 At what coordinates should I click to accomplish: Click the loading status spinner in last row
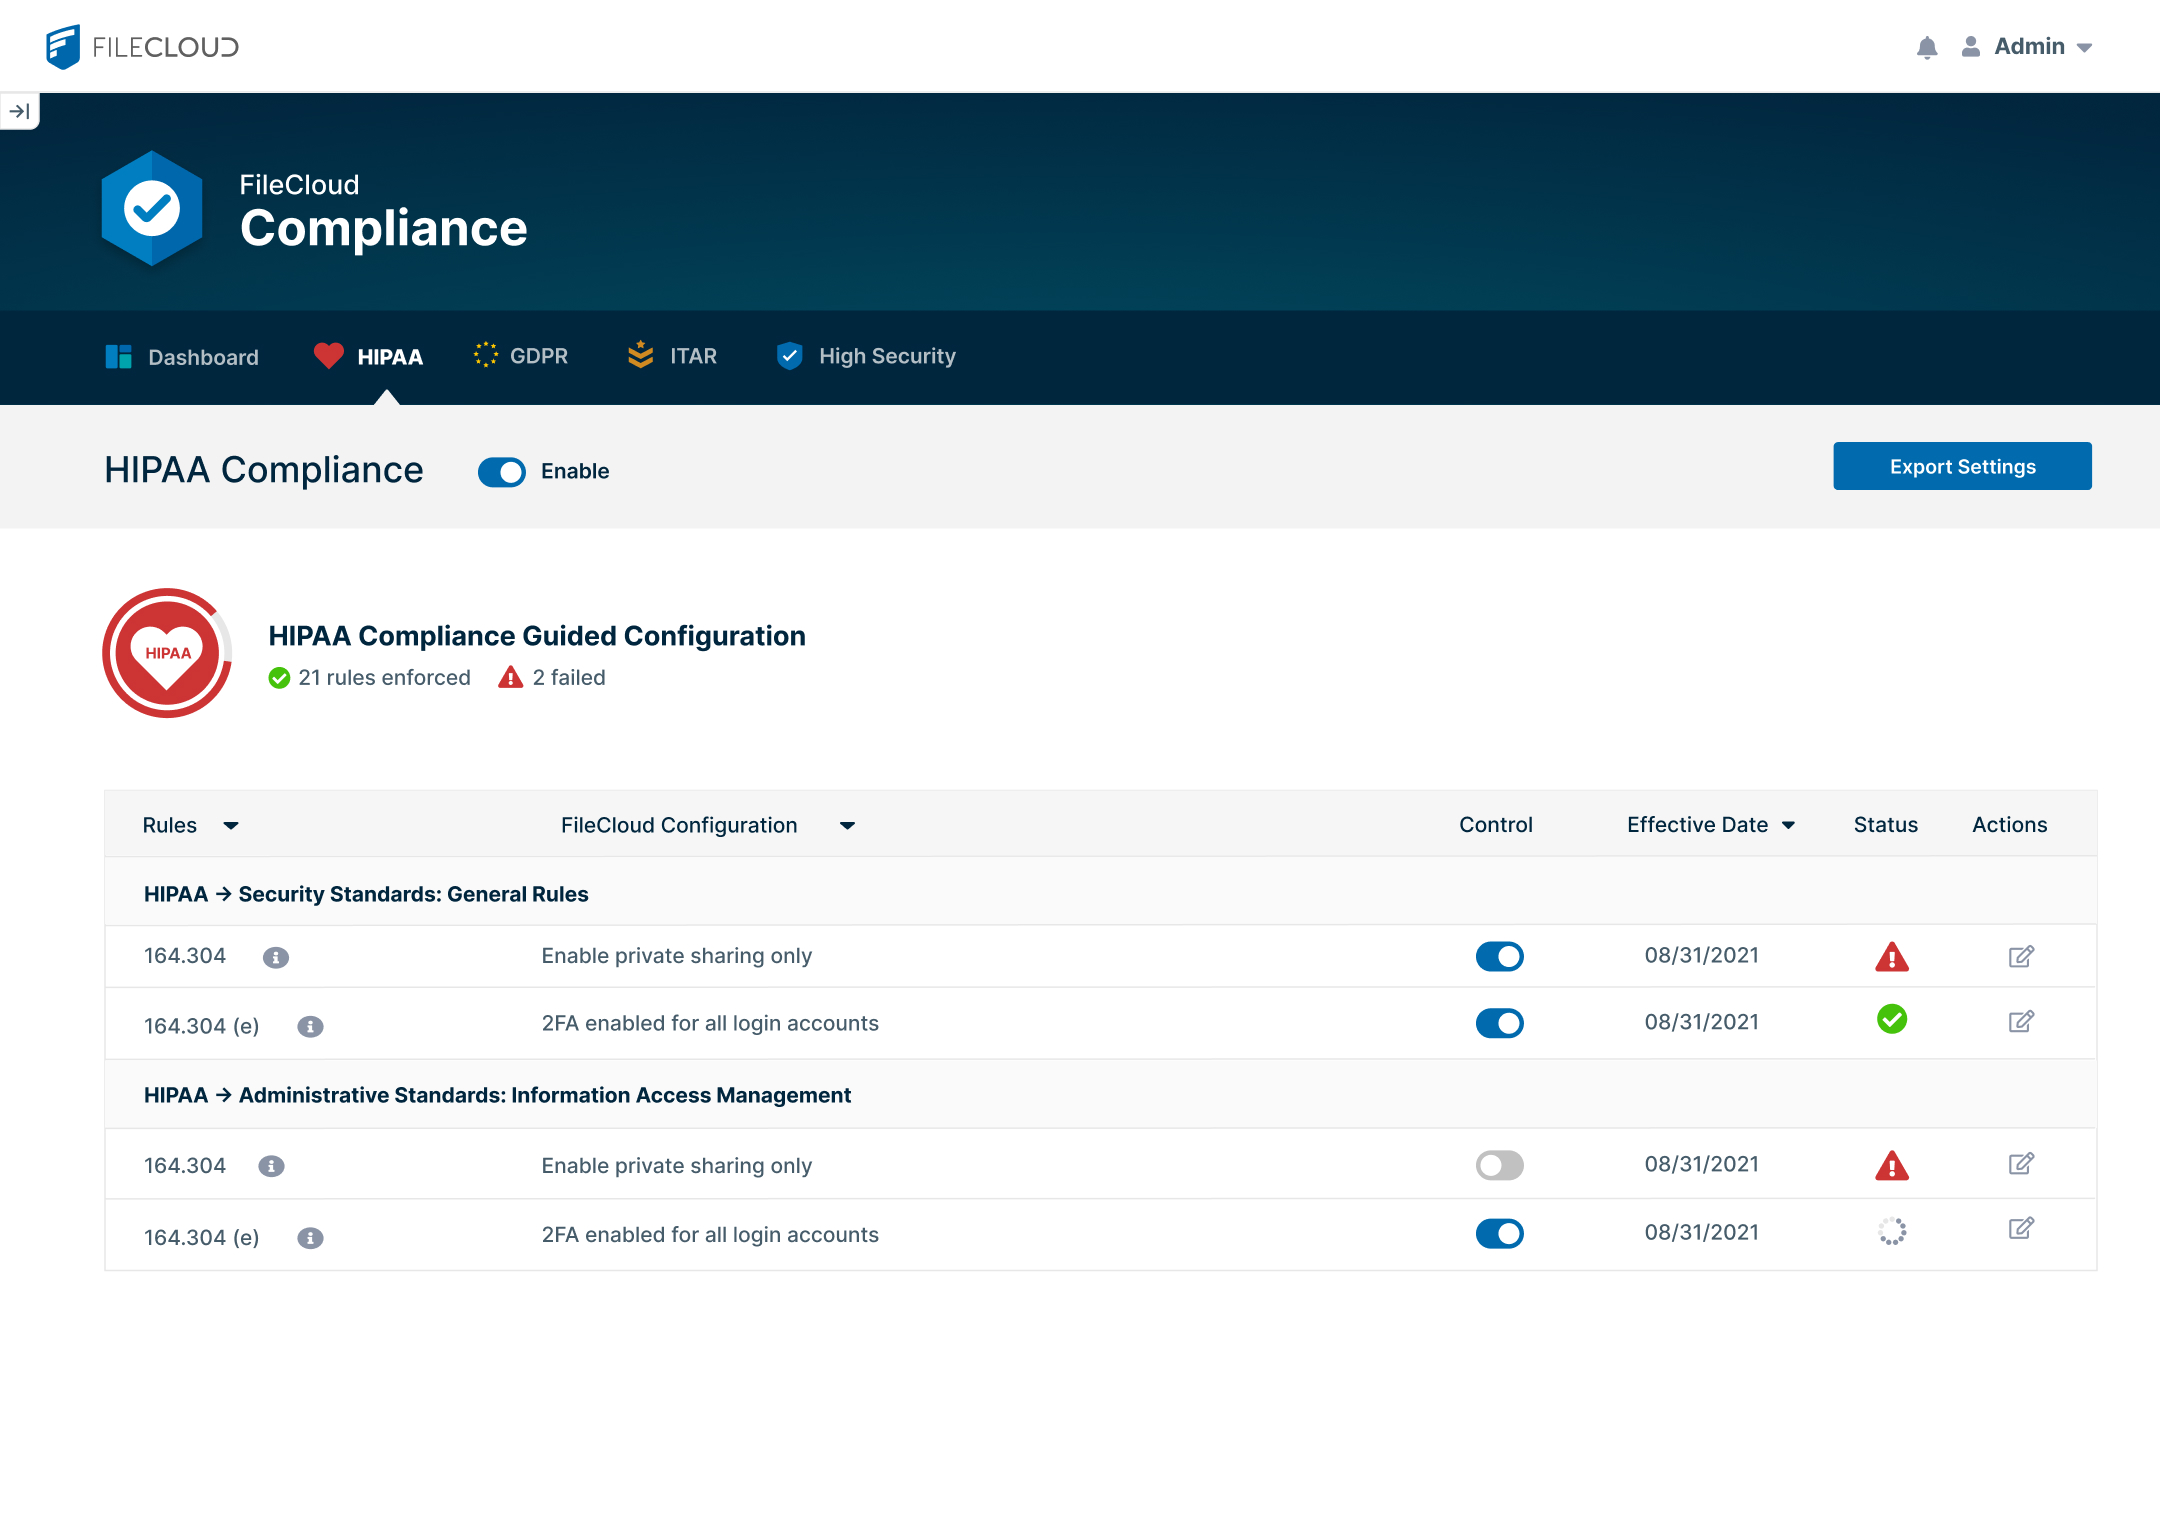1892,1231
